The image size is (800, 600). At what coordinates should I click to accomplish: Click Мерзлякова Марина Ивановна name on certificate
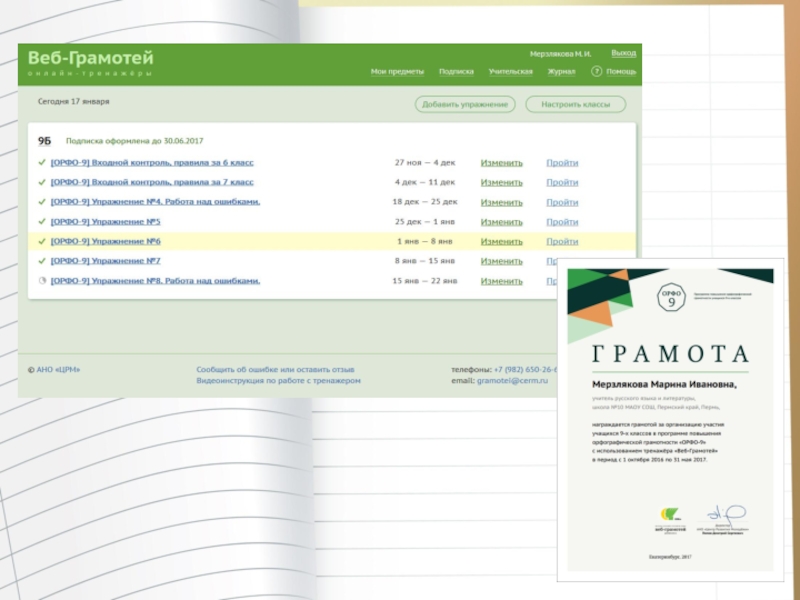(664, 385)
